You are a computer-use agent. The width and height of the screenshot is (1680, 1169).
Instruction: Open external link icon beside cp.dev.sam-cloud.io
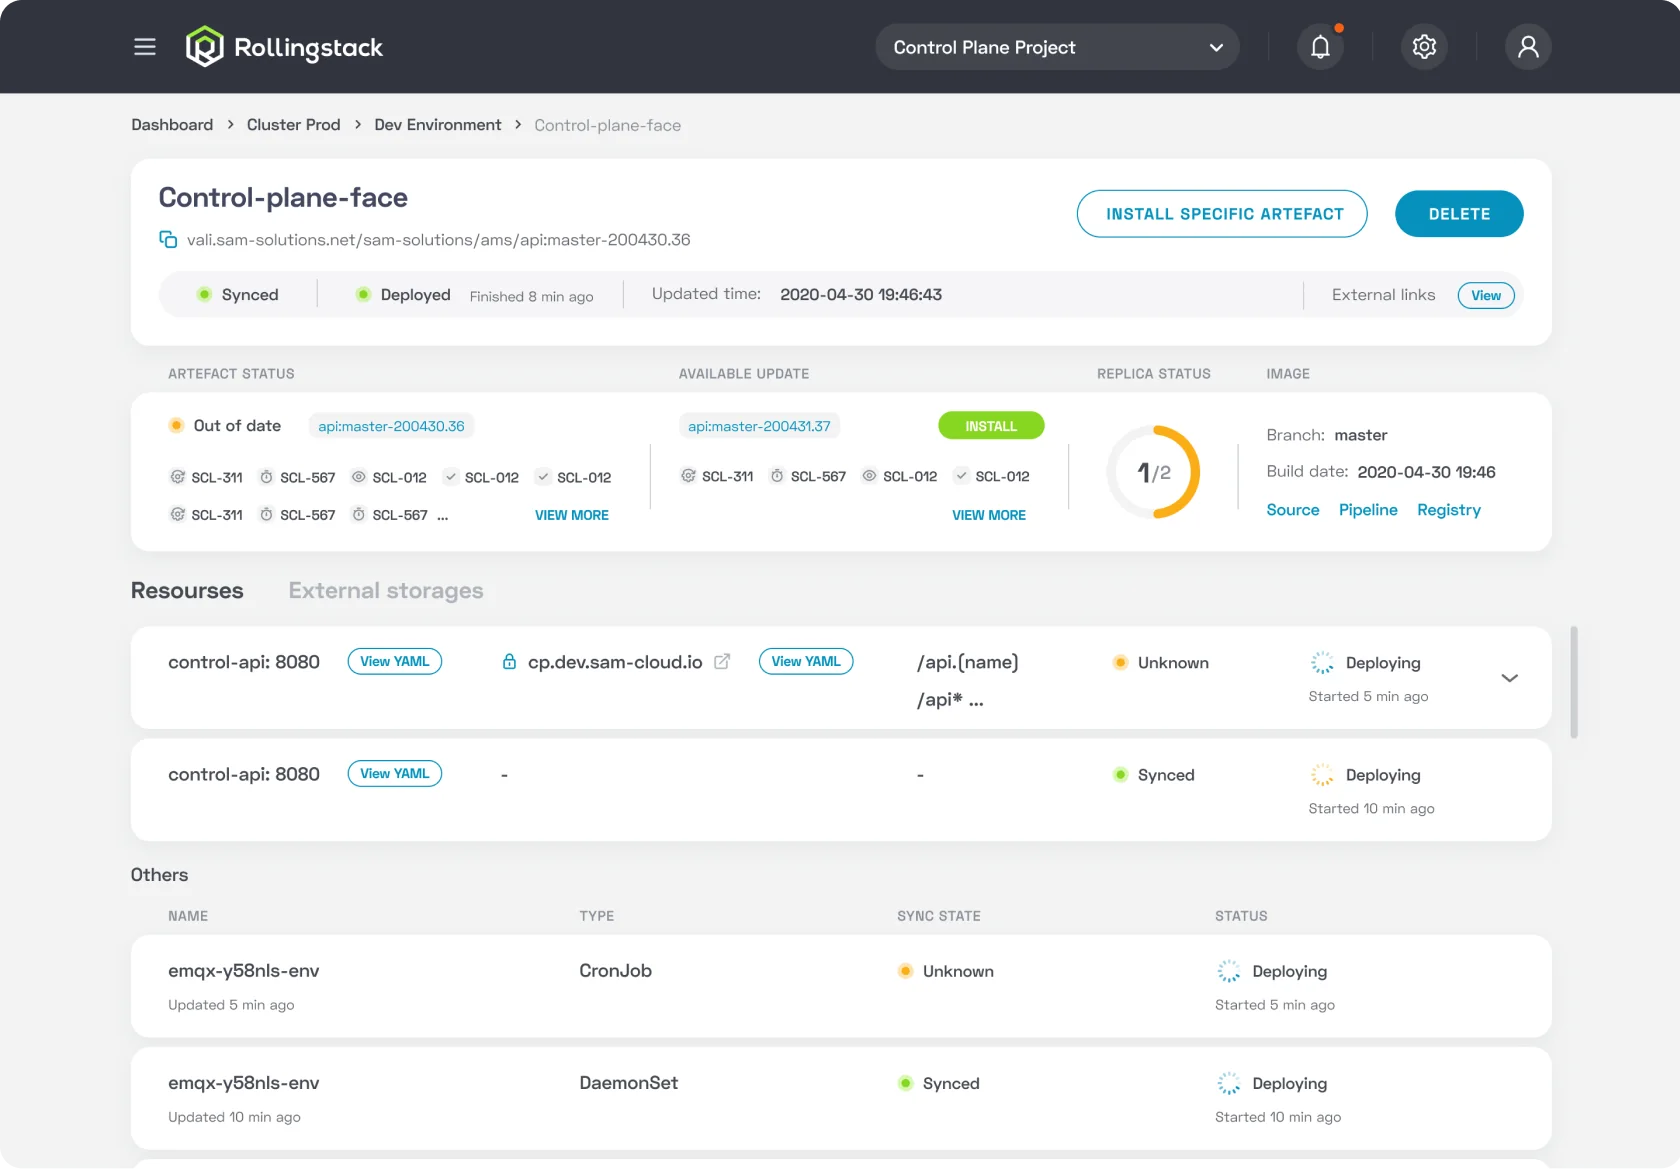[722, 661]
